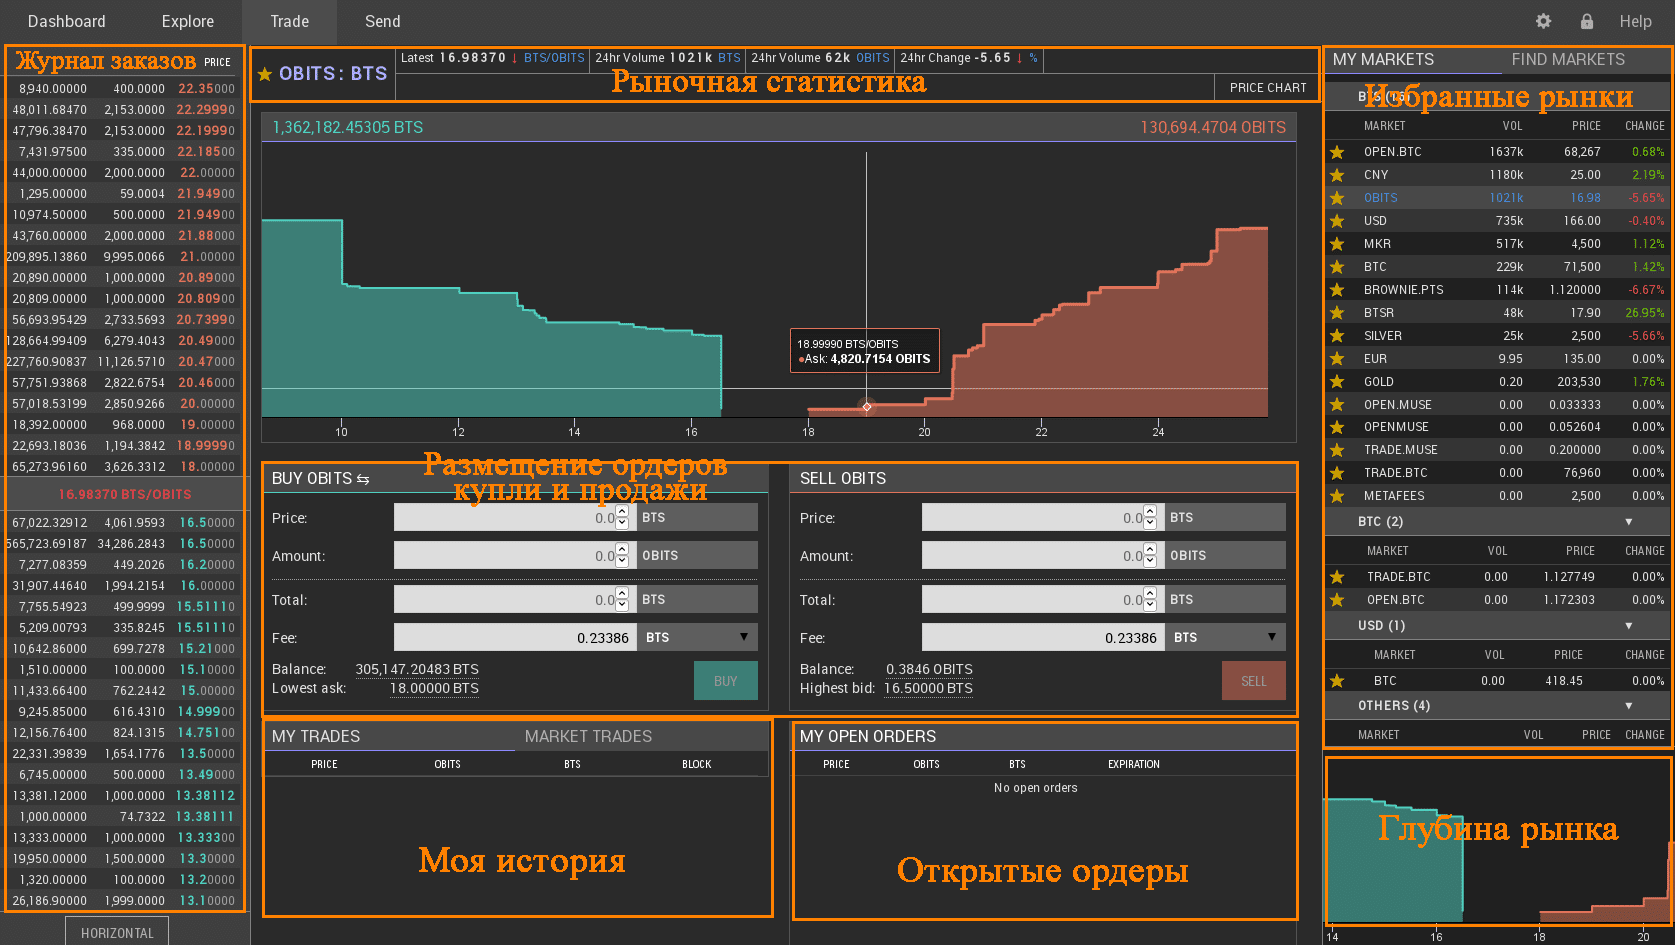Image resolution: width=1675 pixels, height=945 pixels.
Task: Collapse the OTHERS (4) market group
Action: 1628,706
